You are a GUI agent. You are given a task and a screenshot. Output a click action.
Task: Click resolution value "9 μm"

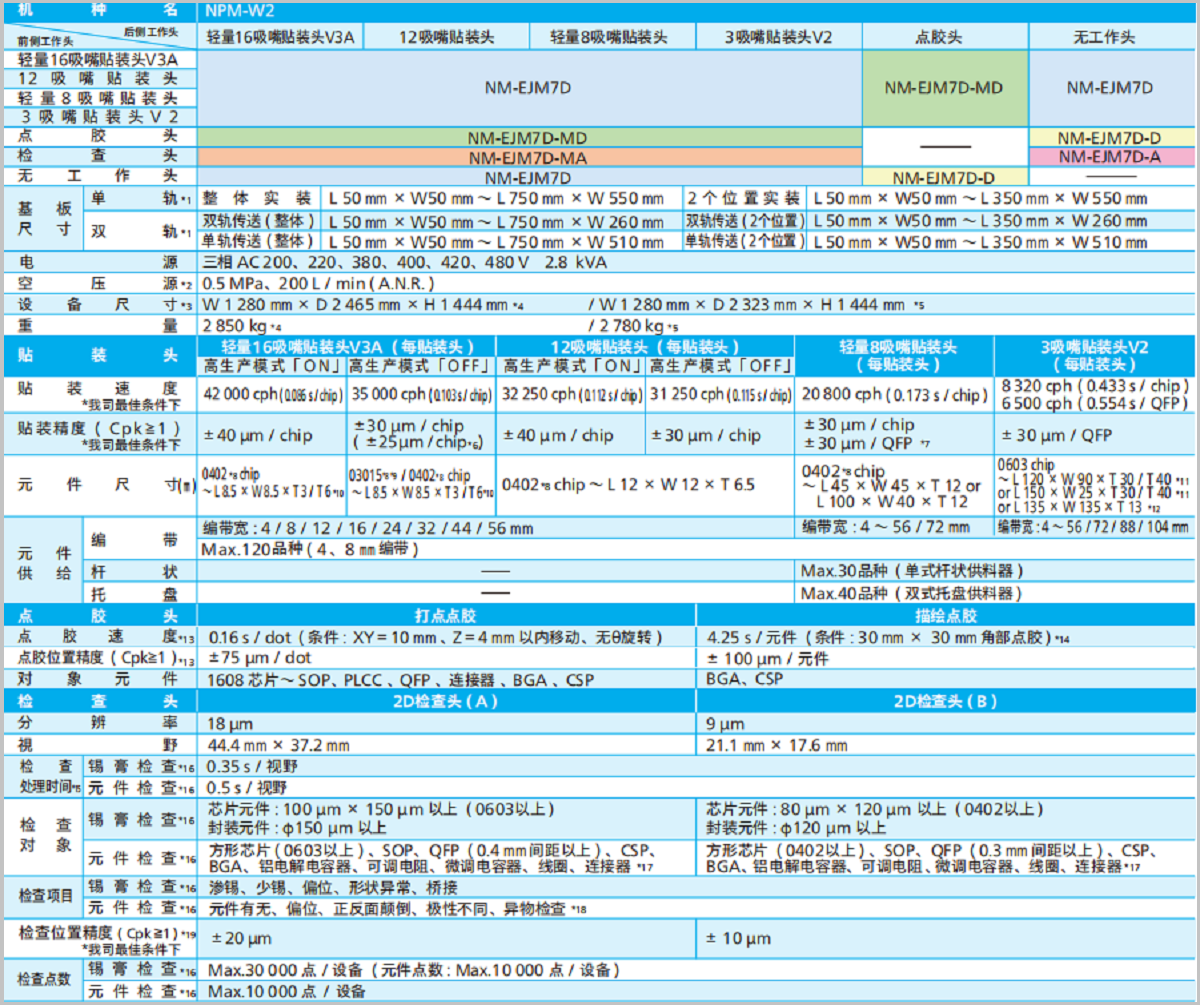pos(726,723)
